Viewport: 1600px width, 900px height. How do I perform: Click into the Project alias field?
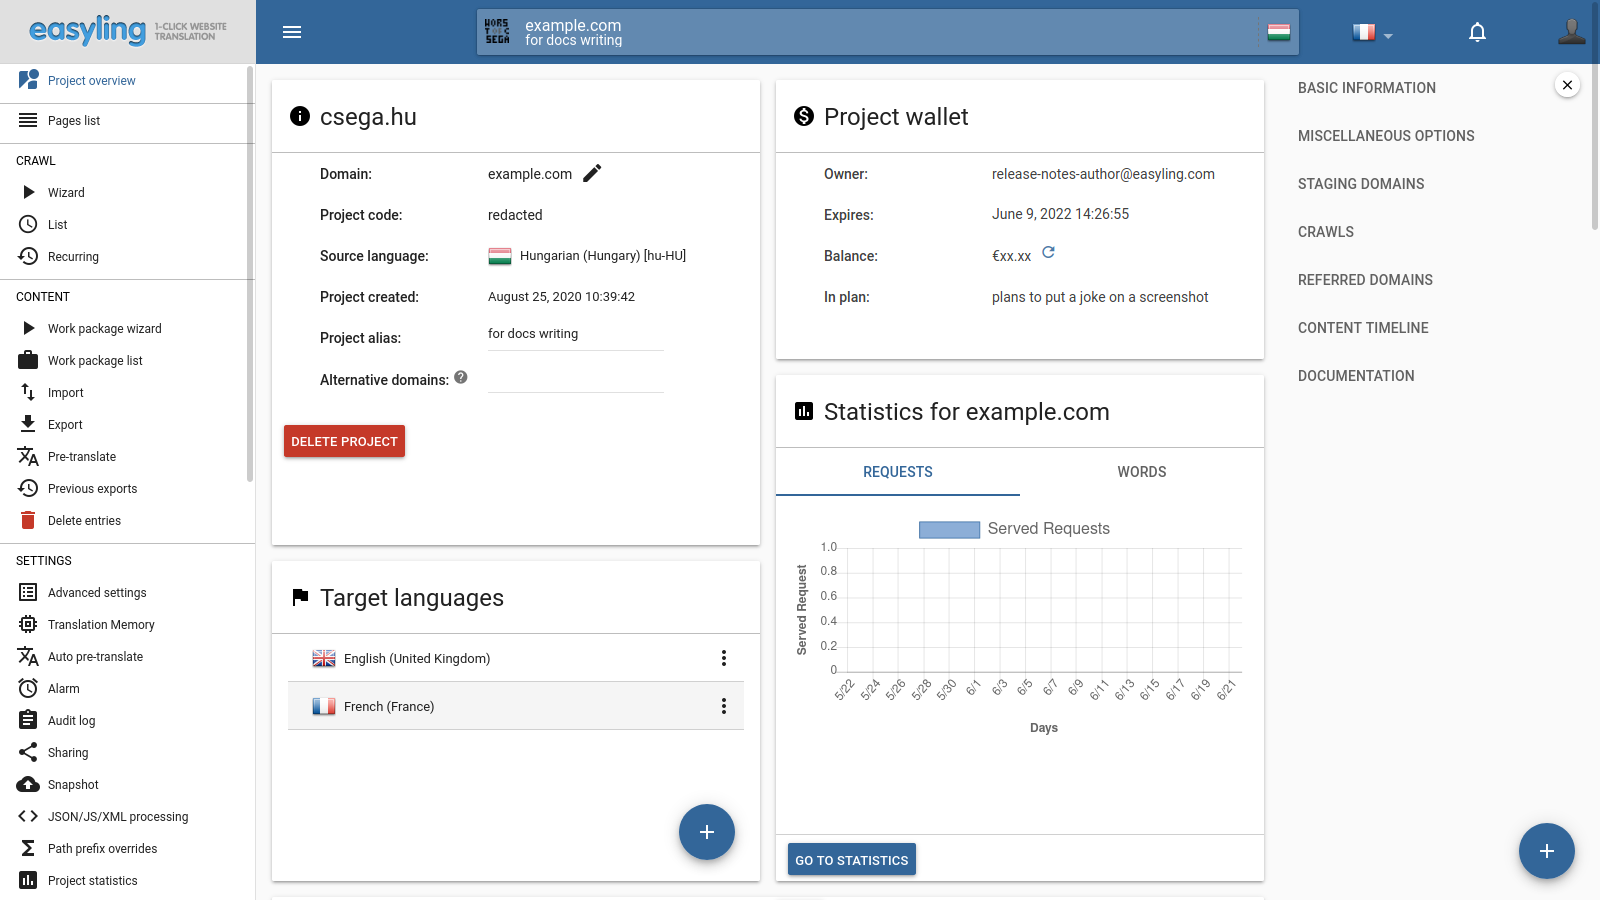pyautogui.click(x=575, y=334)
